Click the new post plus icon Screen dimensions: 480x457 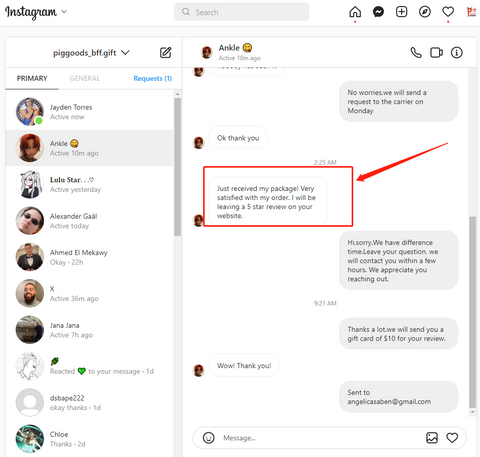click(x=401, y=12)
